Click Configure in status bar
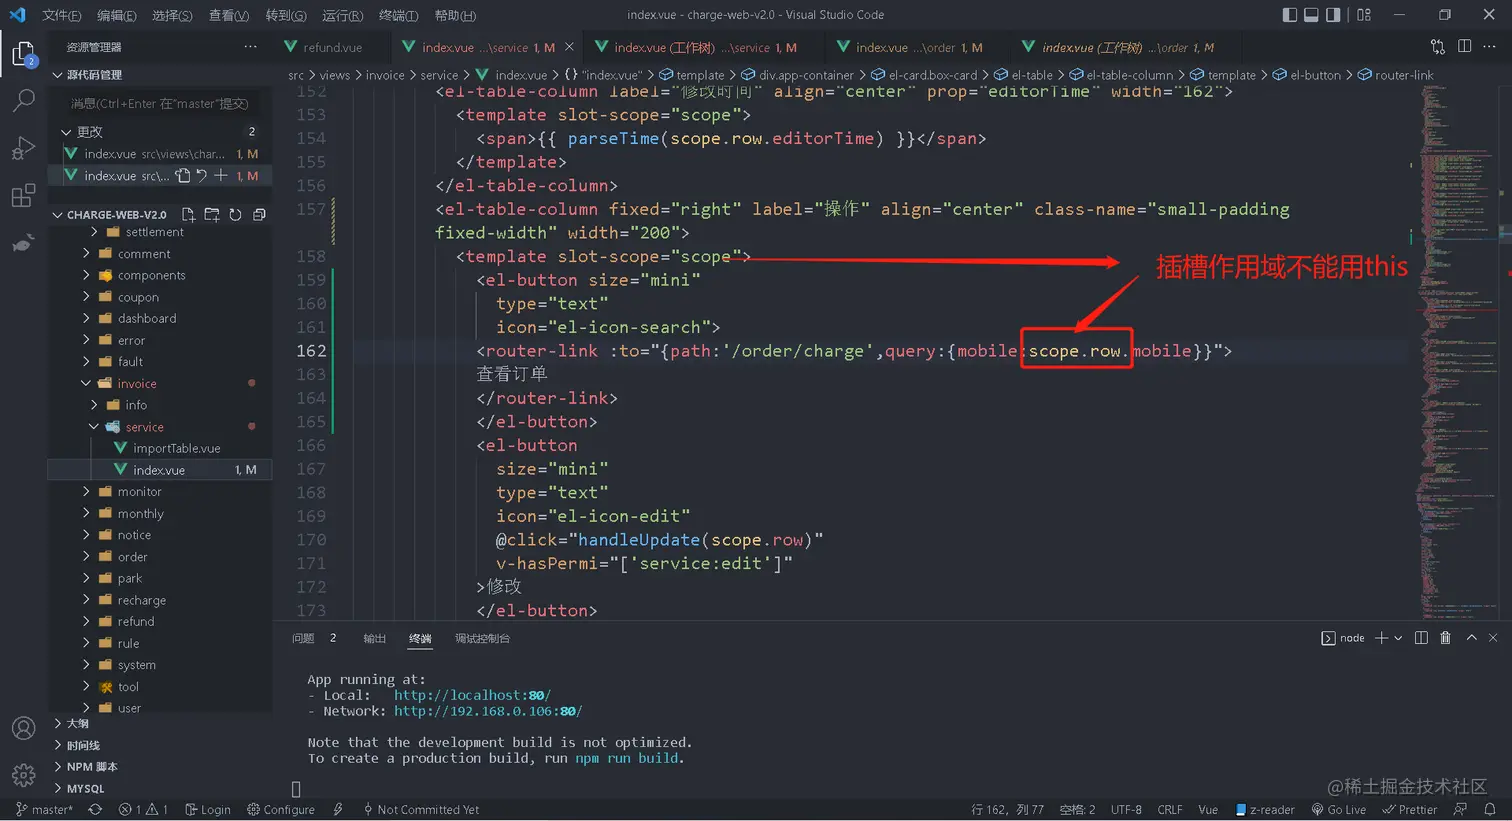1512x821 pixels. [x=281, y=810]
